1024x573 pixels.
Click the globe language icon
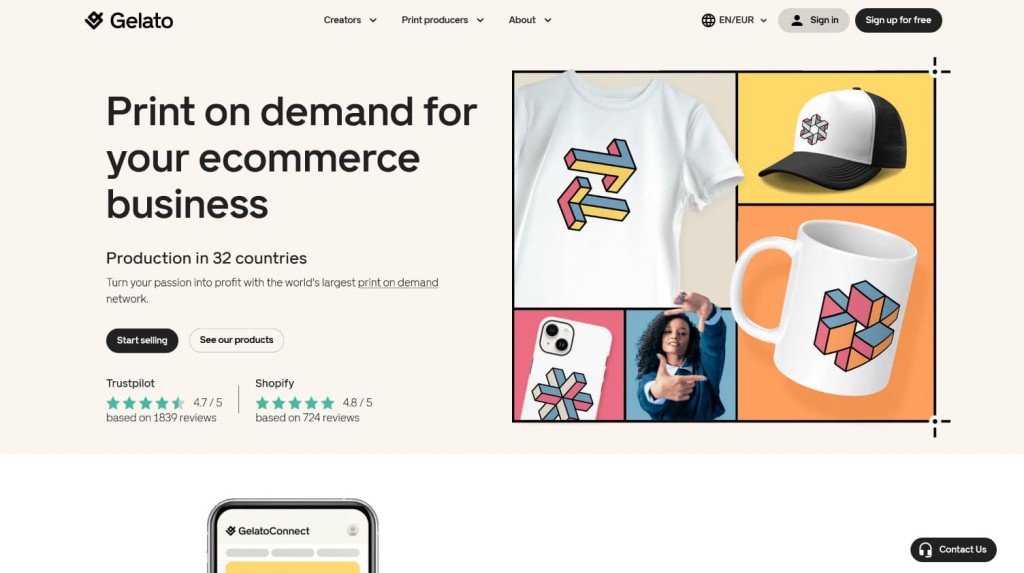pos(708,20)
